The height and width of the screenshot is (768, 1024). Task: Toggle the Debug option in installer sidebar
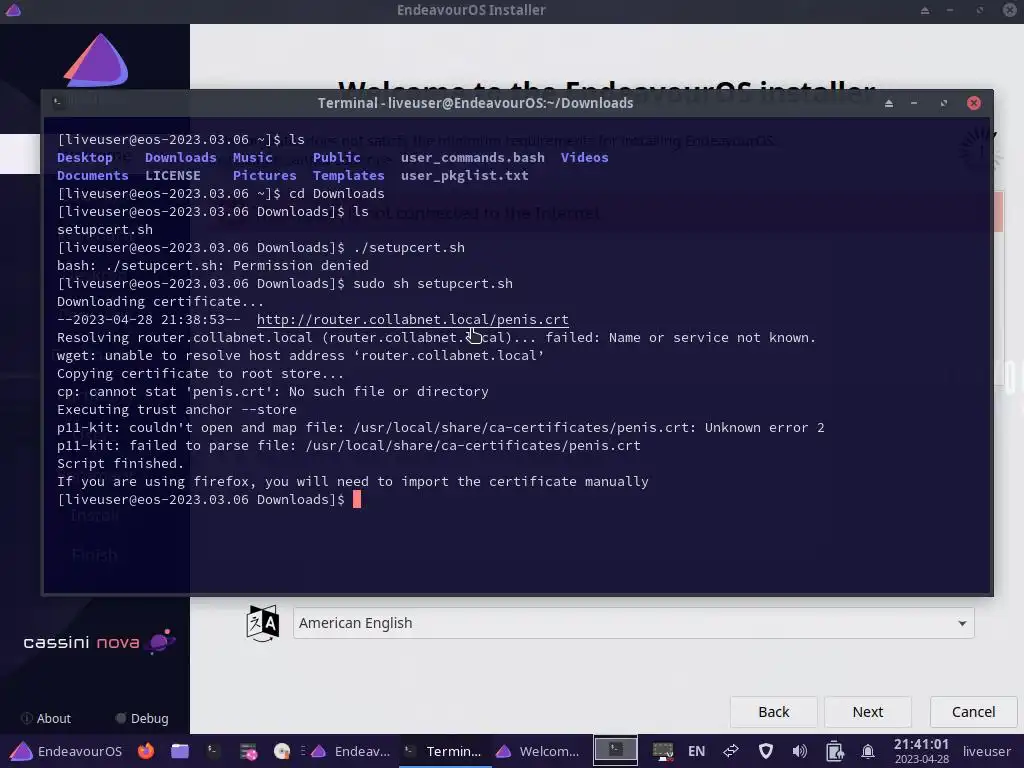click(x=142, y=718)
